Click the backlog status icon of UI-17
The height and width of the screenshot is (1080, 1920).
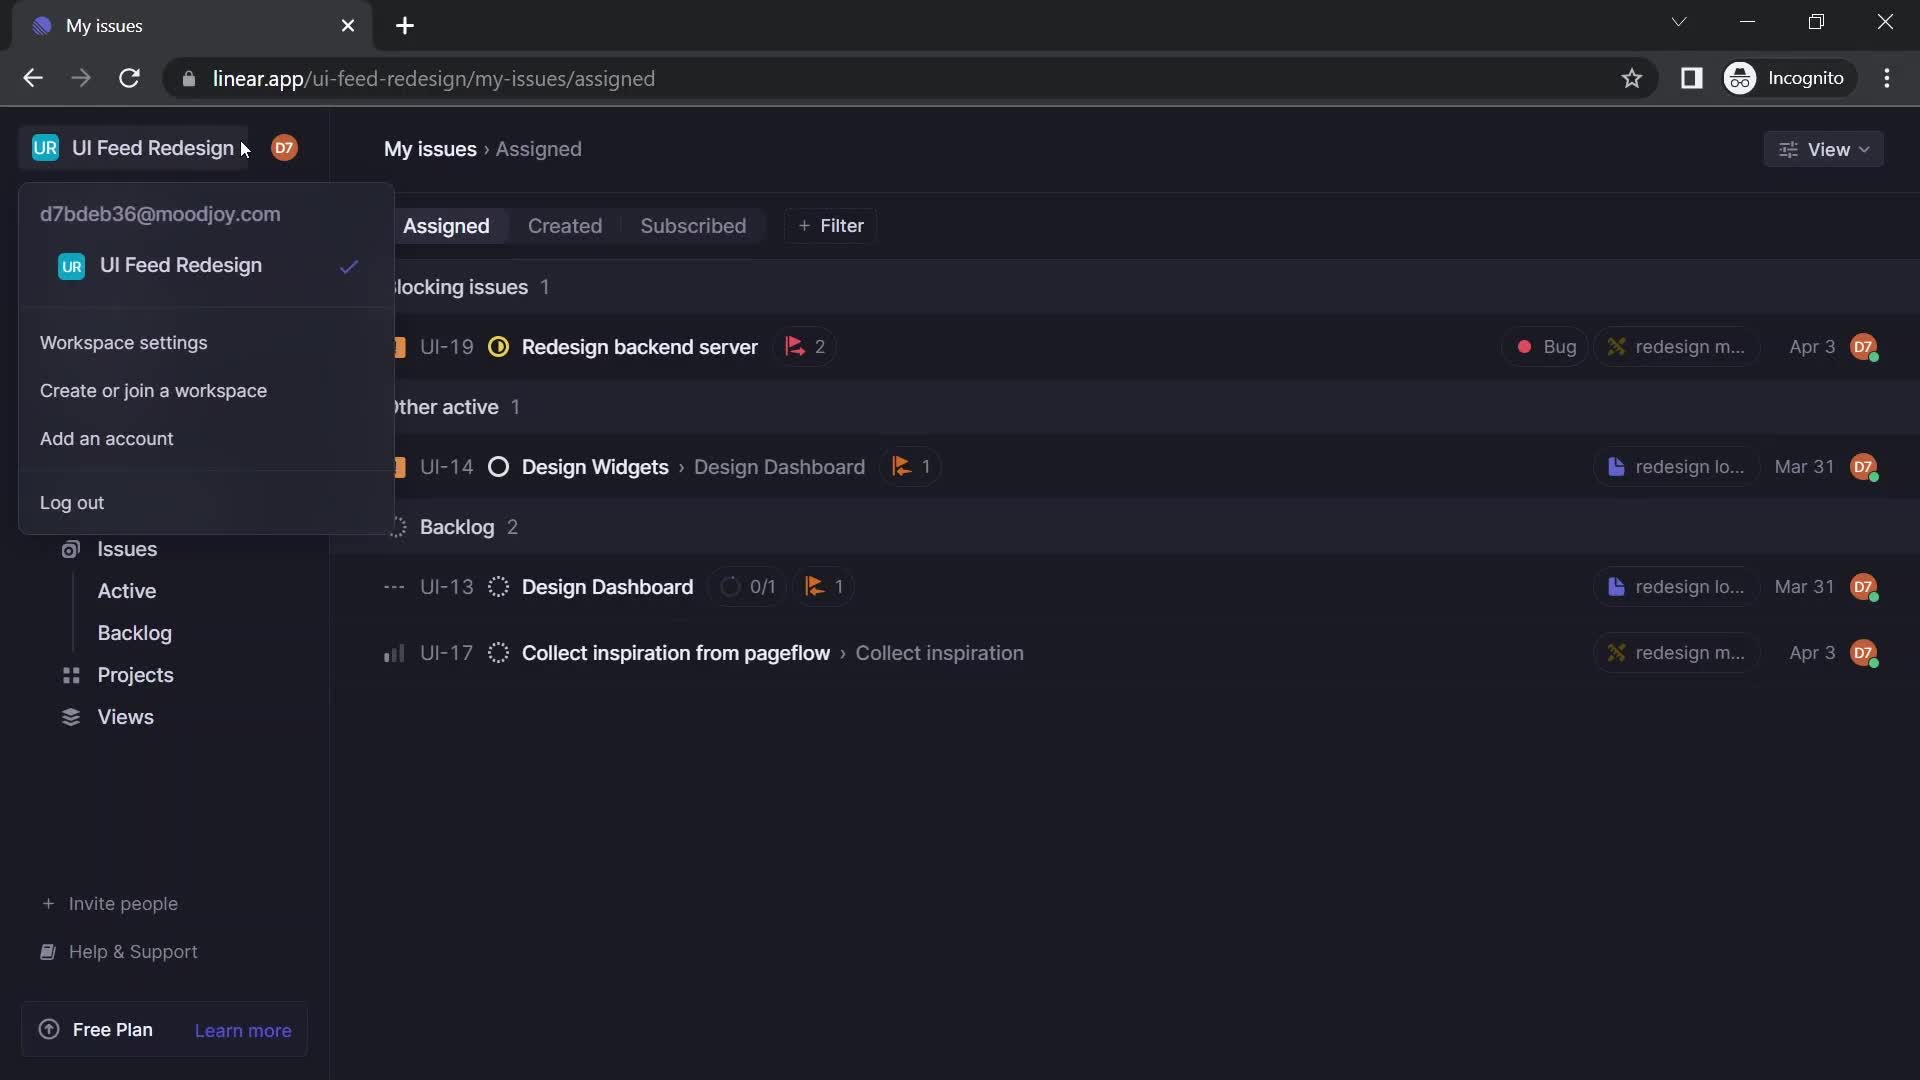pos(498,653)
